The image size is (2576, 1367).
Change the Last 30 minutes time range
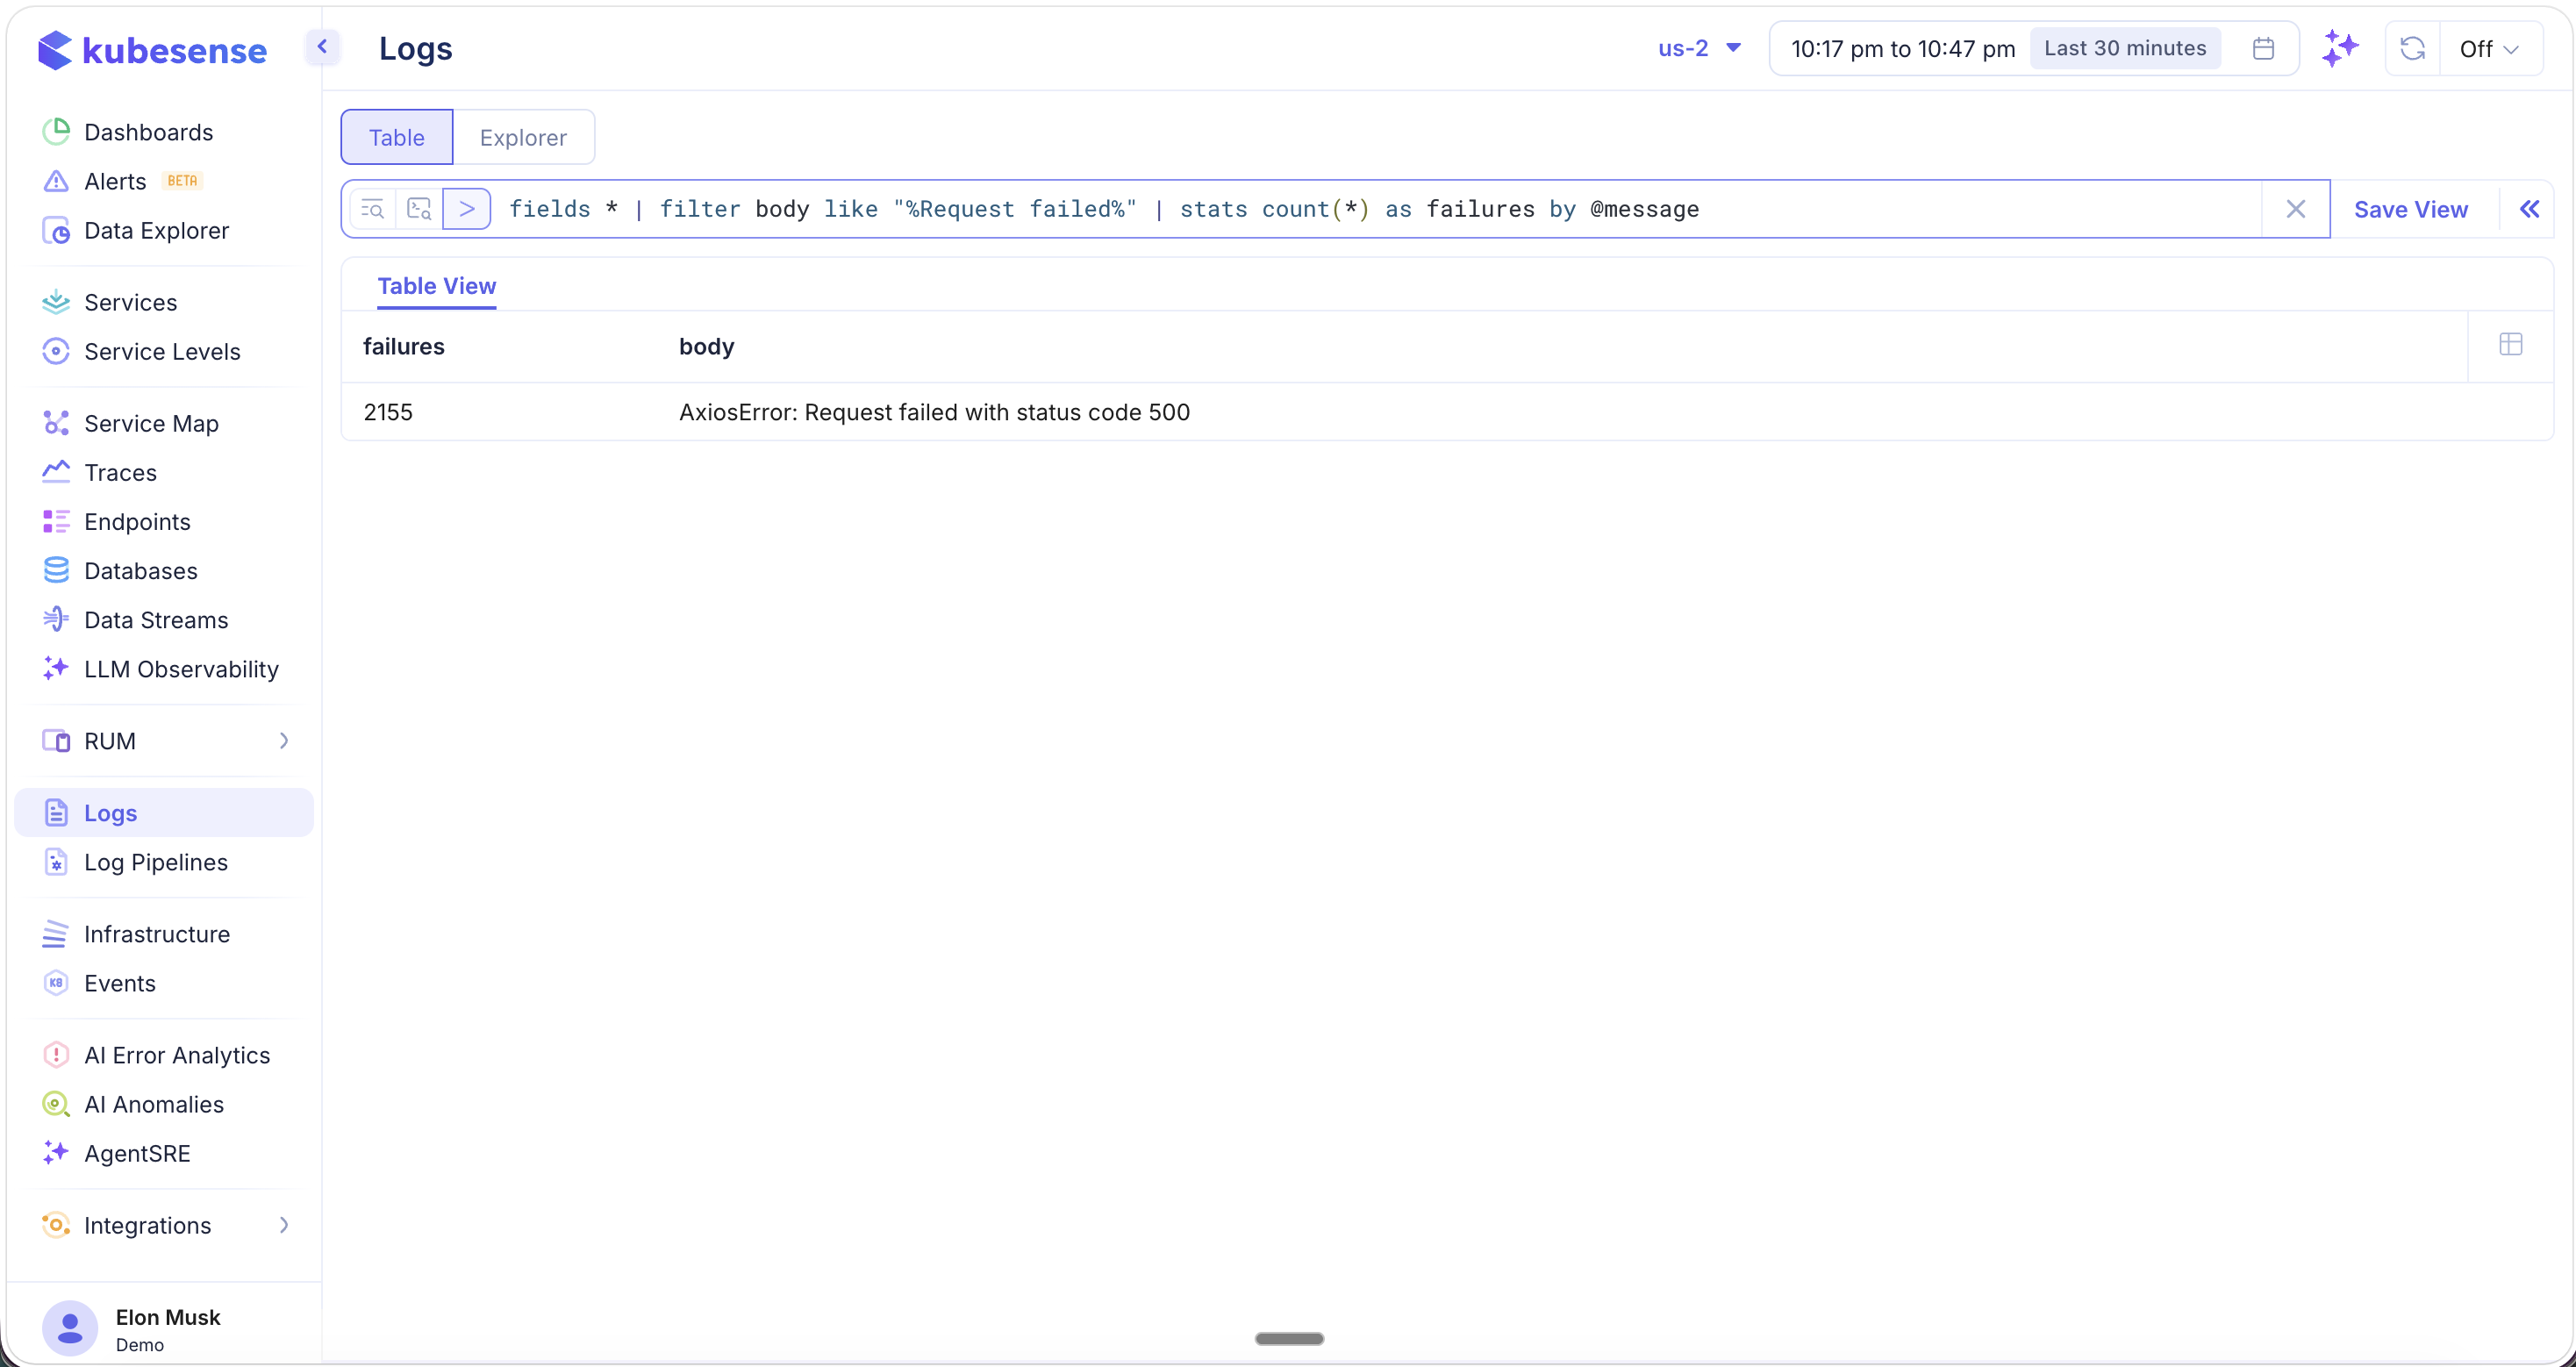2126,47
